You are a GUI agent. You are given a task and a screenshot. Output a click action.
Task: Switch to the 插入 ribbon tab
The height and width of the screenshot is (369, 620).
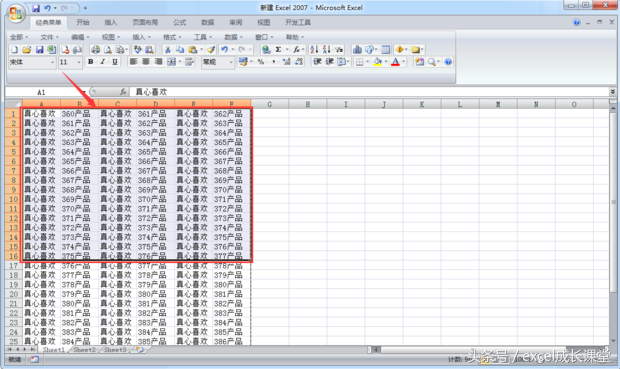111,23
